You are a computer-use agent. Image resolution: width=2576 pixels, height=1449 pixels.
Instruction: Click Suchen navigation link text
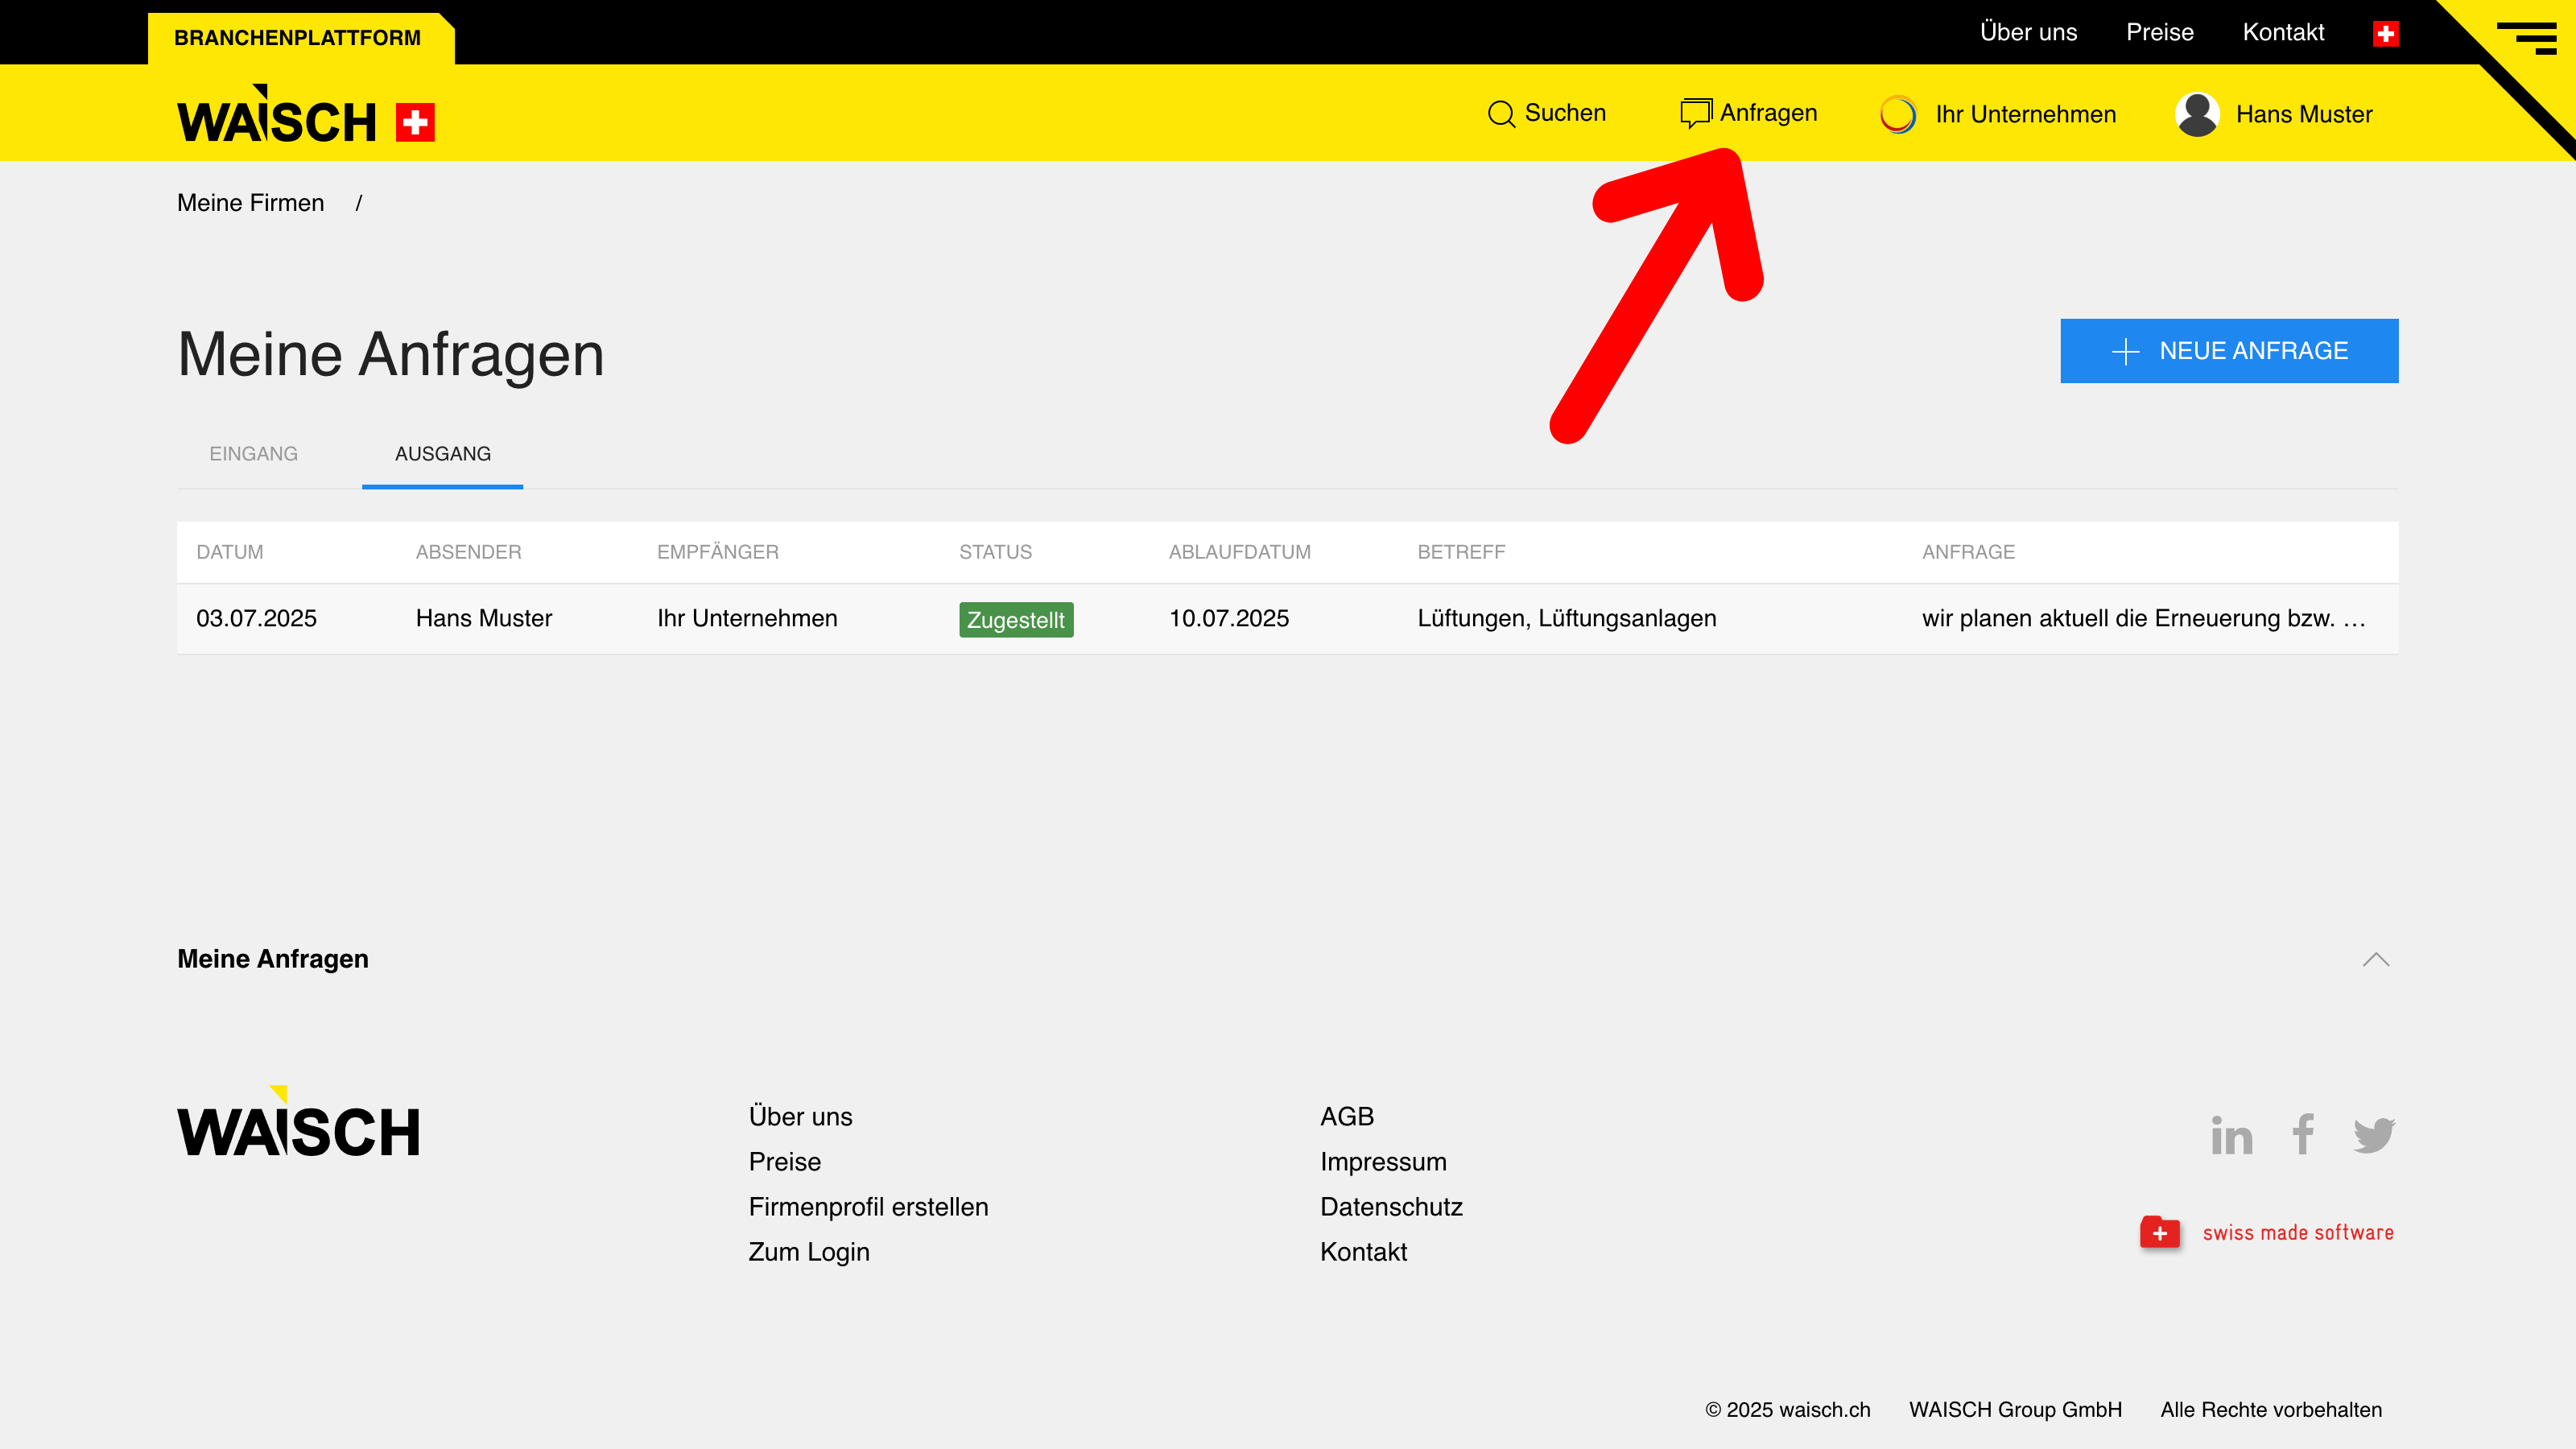[x=1565, y=113]
